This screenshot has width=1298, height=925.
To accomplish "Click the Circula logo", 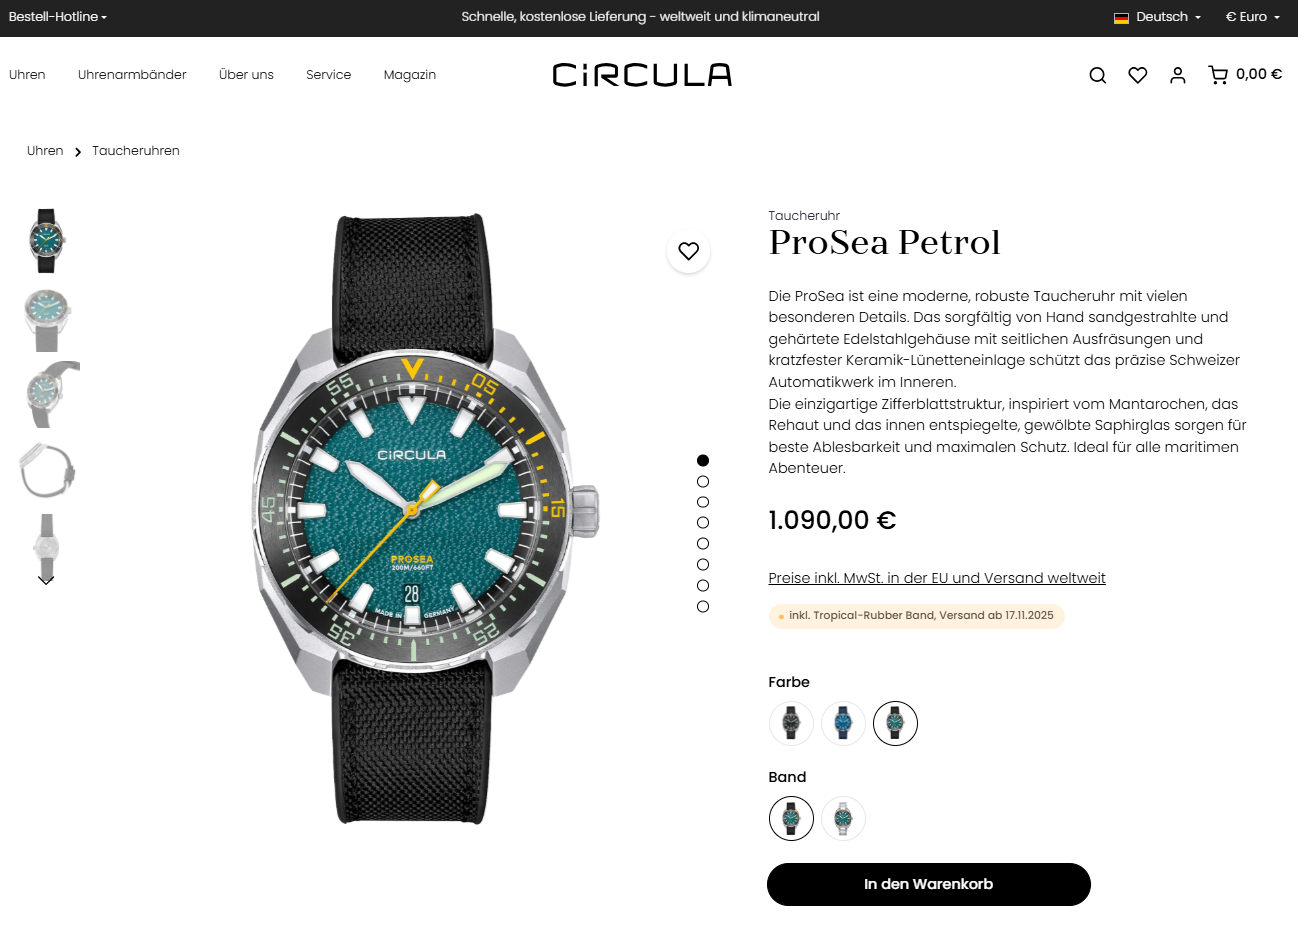I will [642, 75].
